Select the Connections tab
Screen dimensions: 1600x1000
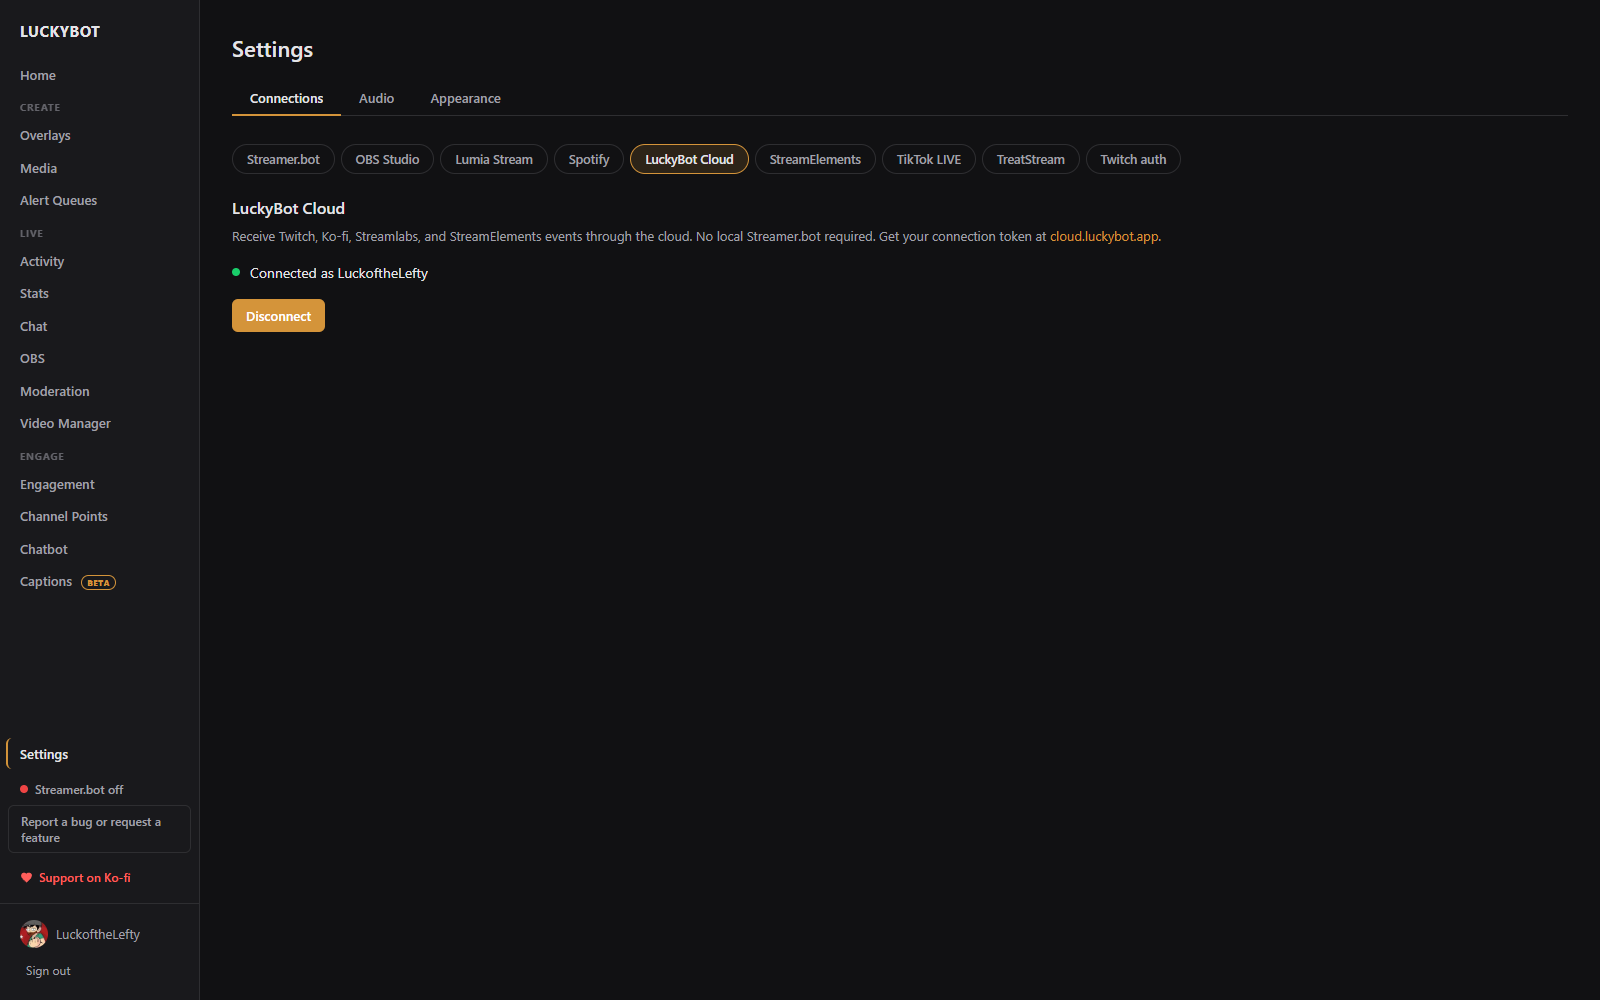286,98
